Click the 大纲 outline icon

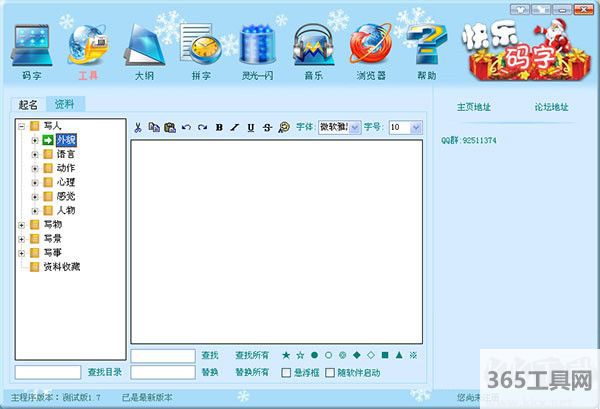[x=146, y=47]
